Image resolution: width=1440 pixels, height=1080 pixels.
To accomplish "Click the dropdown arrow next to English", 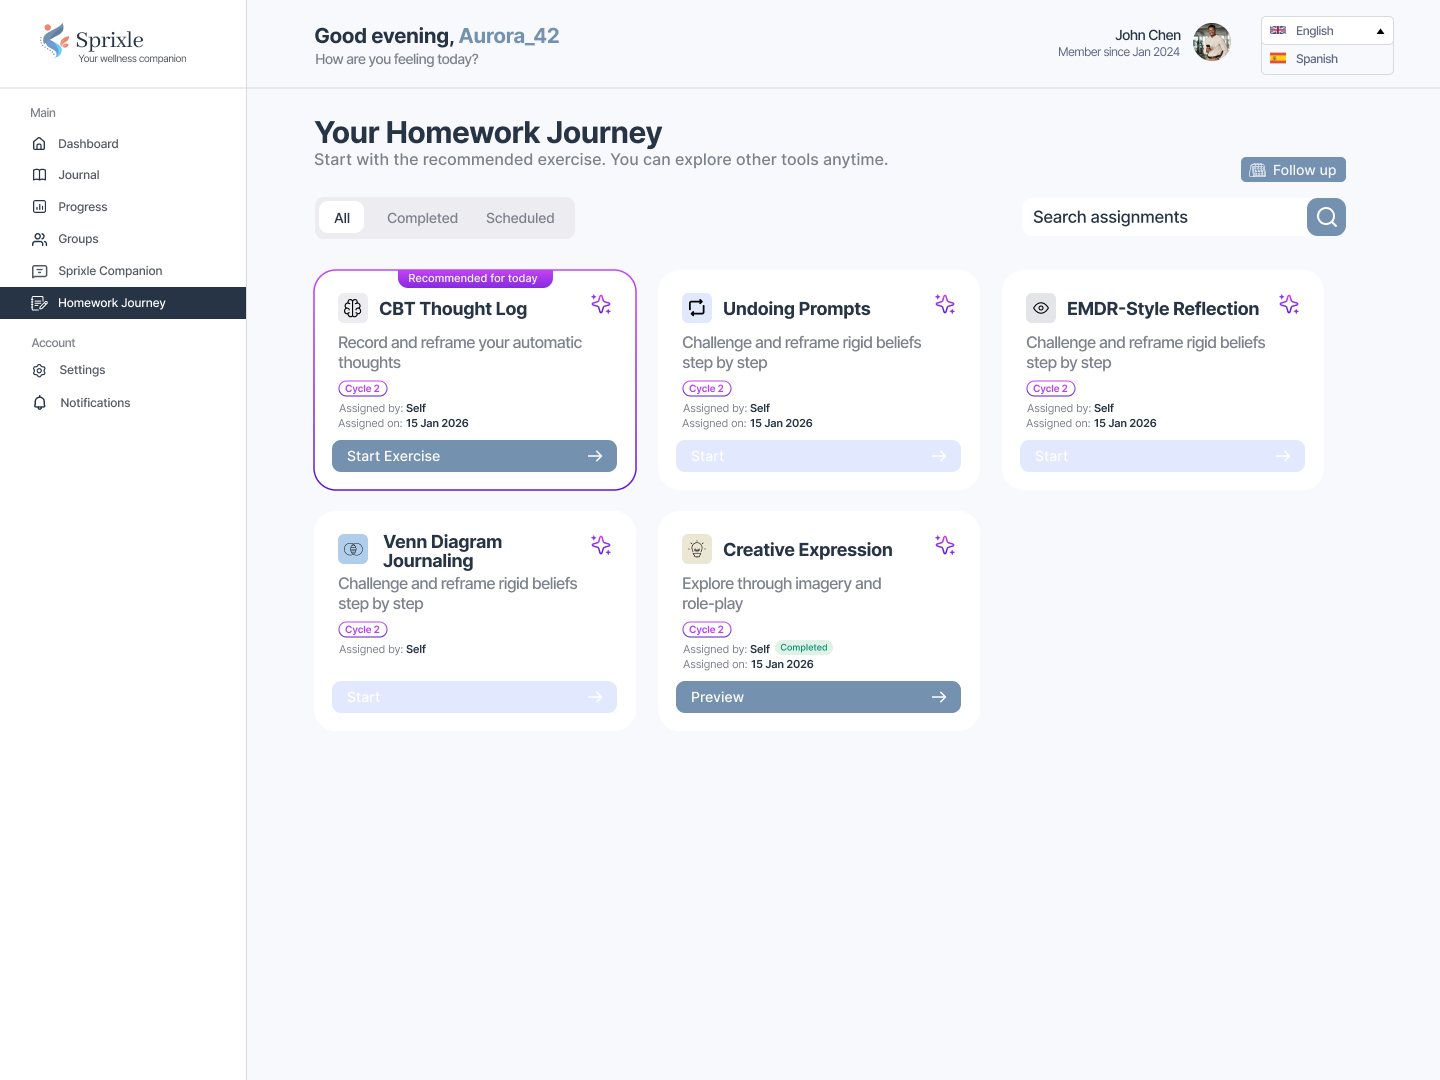I will (1380, 31).
